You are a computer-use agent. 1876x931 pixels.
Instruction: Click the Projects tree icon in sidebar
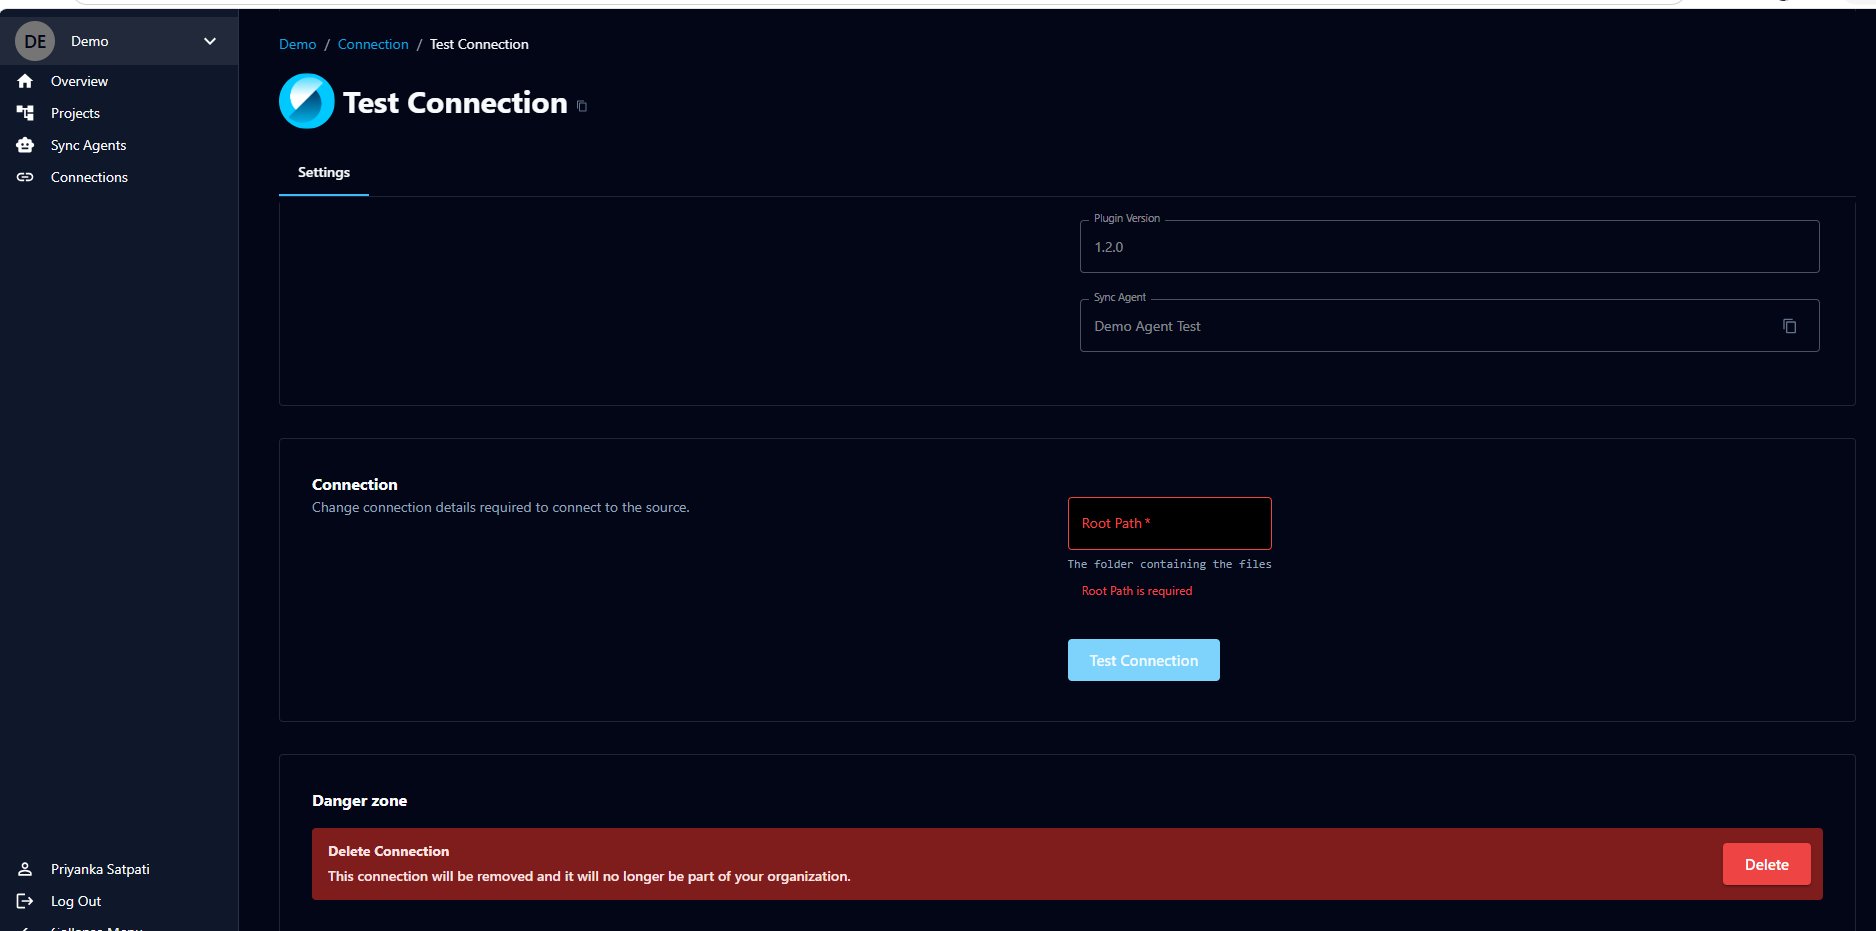pos(25,113)
